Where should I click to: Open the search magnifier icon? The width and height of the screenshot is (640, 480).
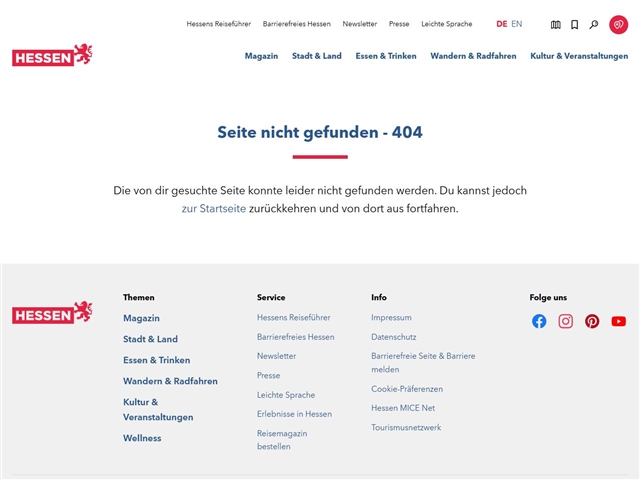(594, 24)
